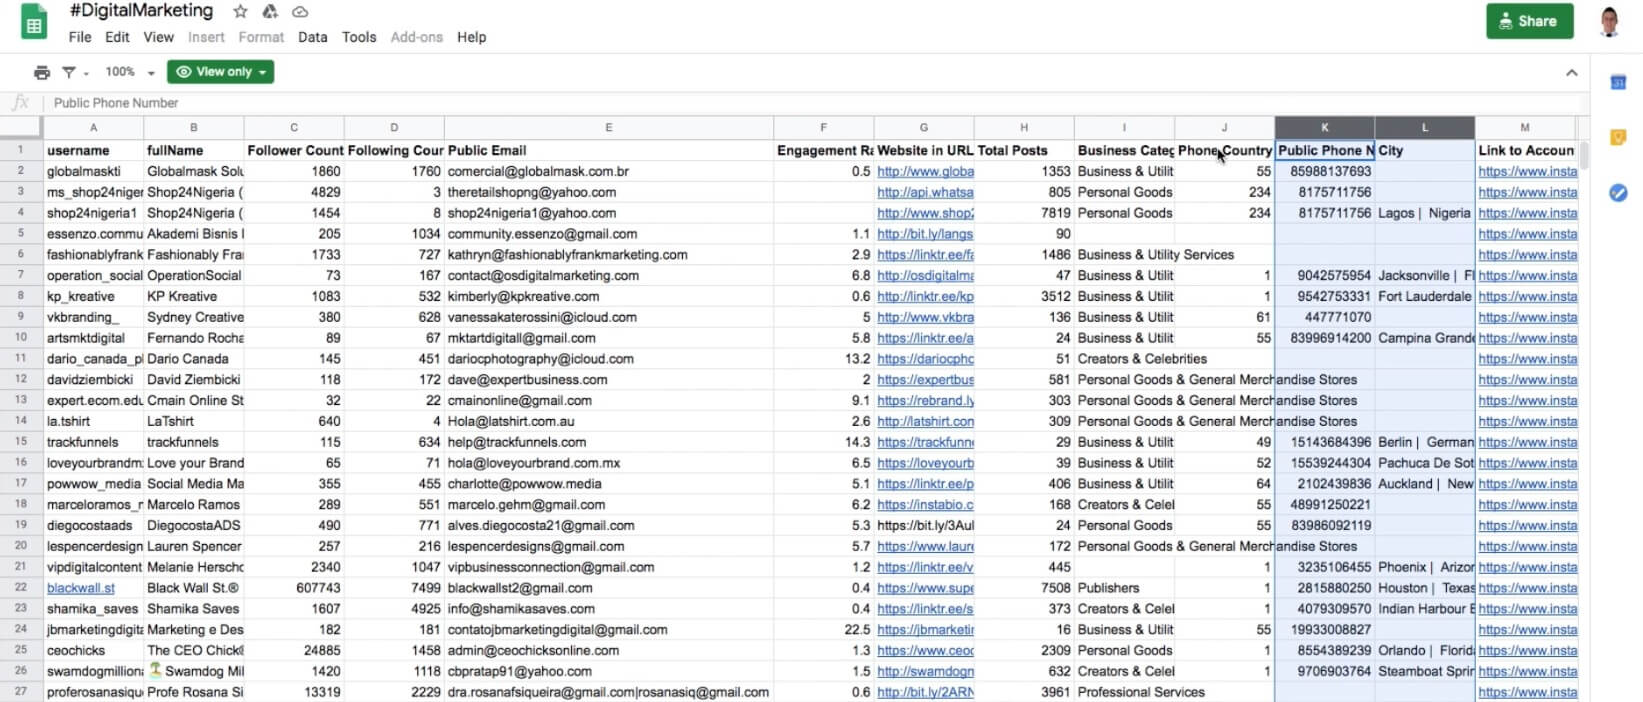Image resolution: width=1643 pixels, height=702 pixels.
Task: Open the Data menu
Action: pos(312,37)
